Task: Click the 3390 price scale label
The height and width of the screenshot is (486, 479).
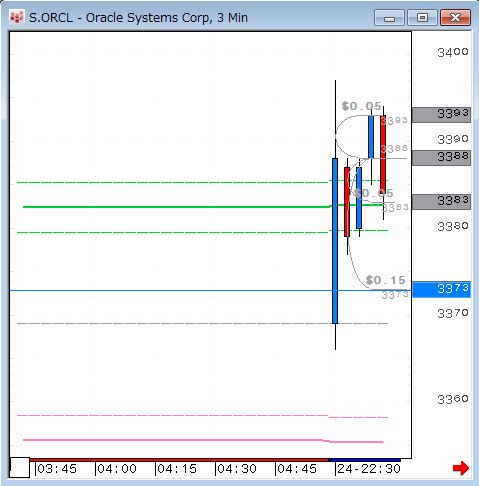Action: point(453,139)
